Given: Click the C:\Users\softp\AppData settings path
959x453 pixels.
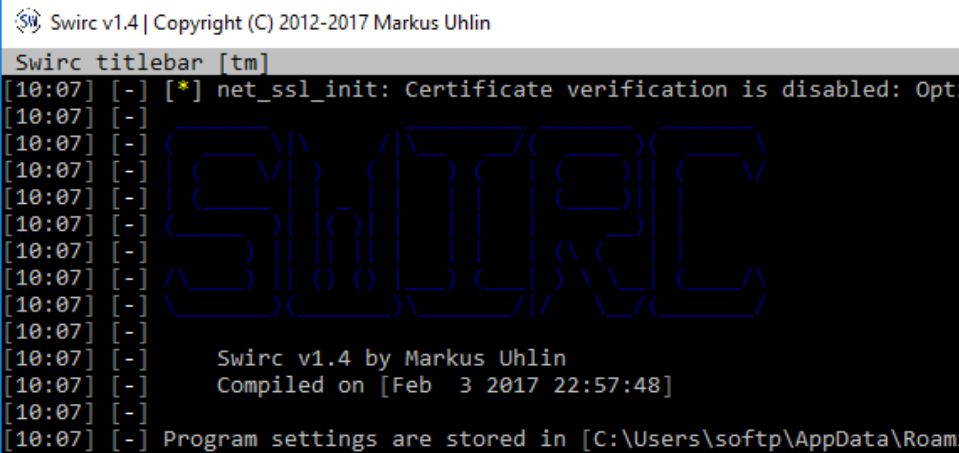Looking at the screenshot, I should pyautogui.click(x=772, y=439).
